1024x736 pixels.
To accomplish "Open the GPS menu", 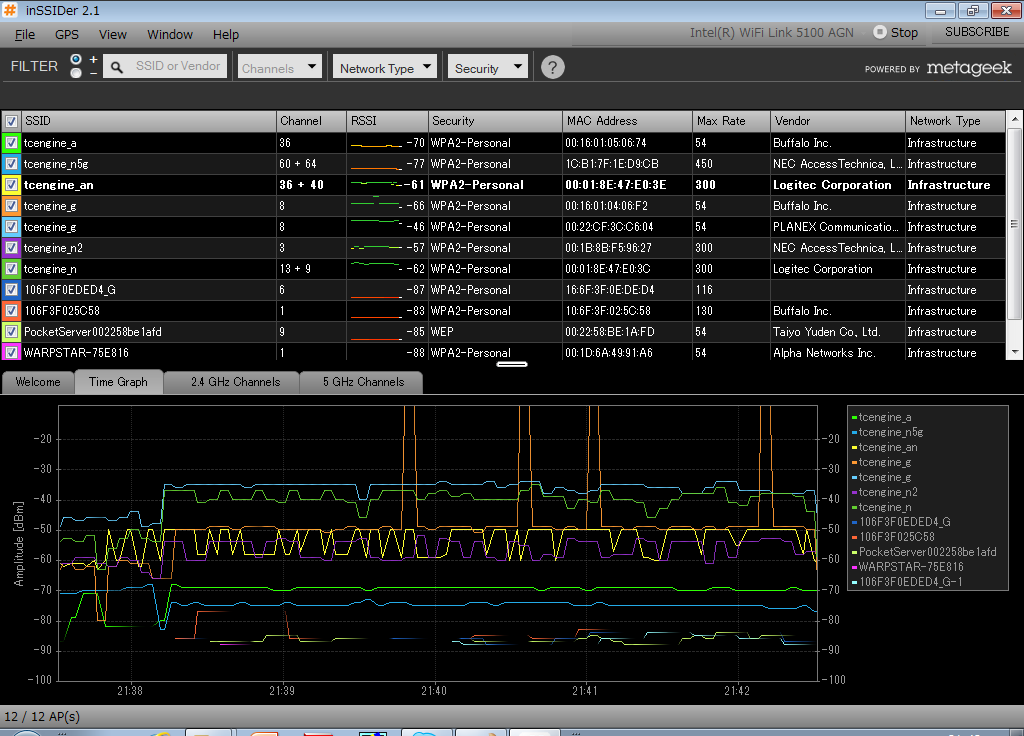I will tap(67, 35).
